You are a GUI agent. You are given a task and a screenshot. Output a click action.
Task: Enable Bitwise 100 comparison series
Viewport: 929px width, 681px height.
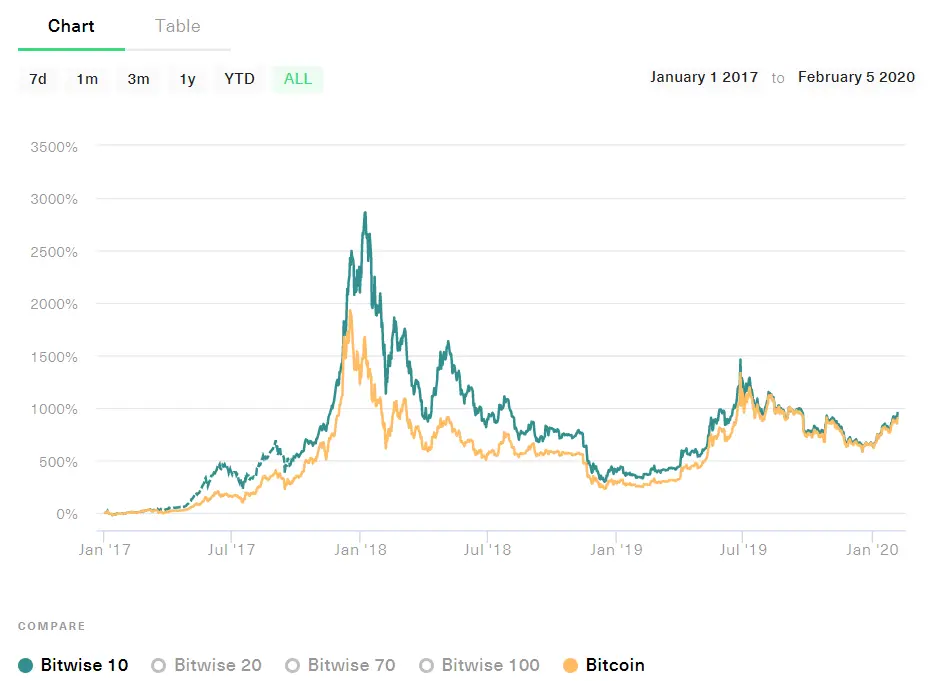click(x=479, y=665)
